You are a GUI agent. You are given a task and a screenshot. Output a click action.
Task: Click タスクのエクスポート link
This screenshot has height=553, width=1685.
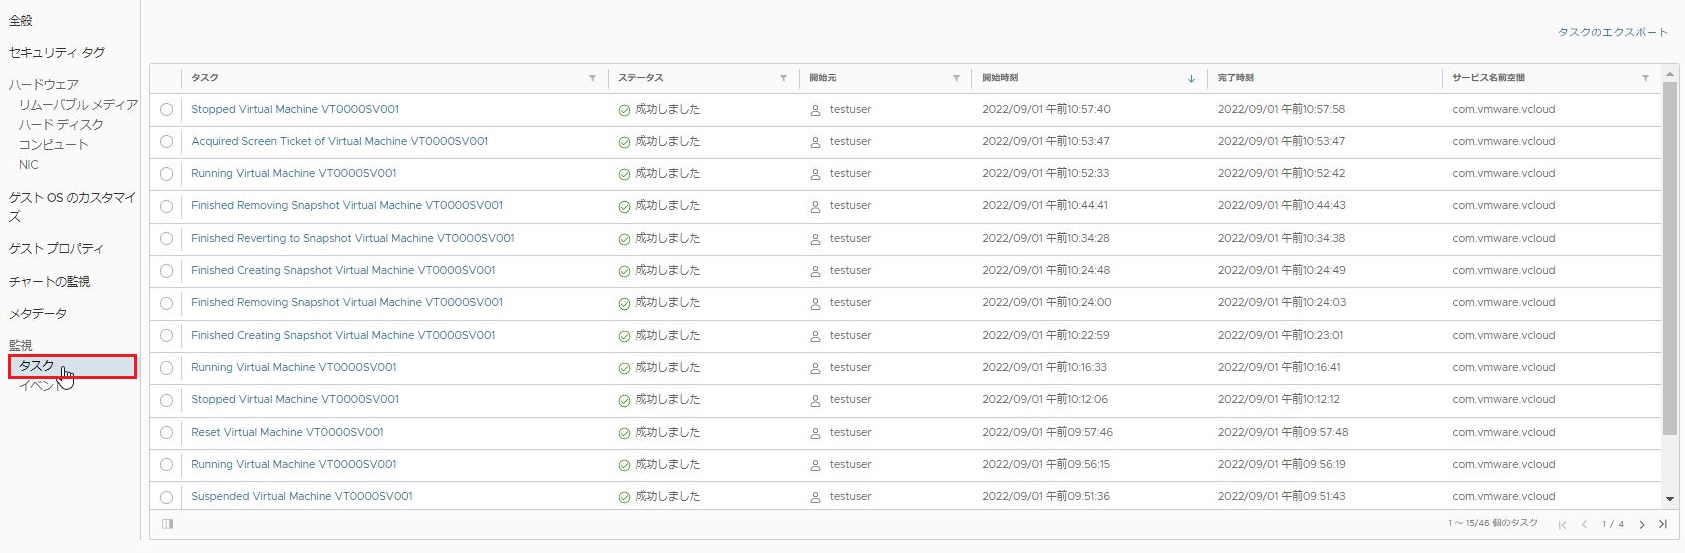coord(1612,32)
